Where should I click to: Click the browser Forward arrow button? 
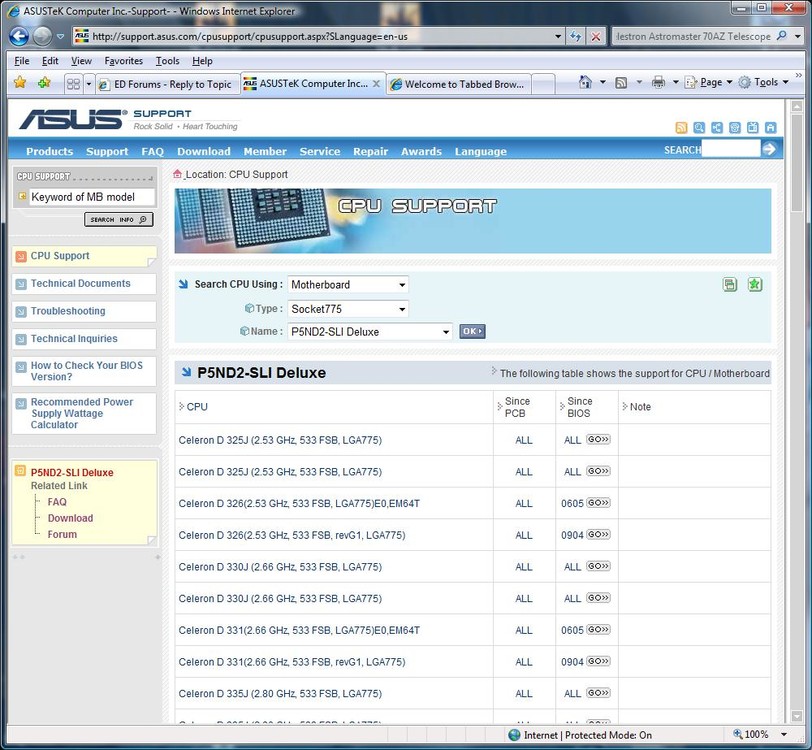click(x=42, y=36)
